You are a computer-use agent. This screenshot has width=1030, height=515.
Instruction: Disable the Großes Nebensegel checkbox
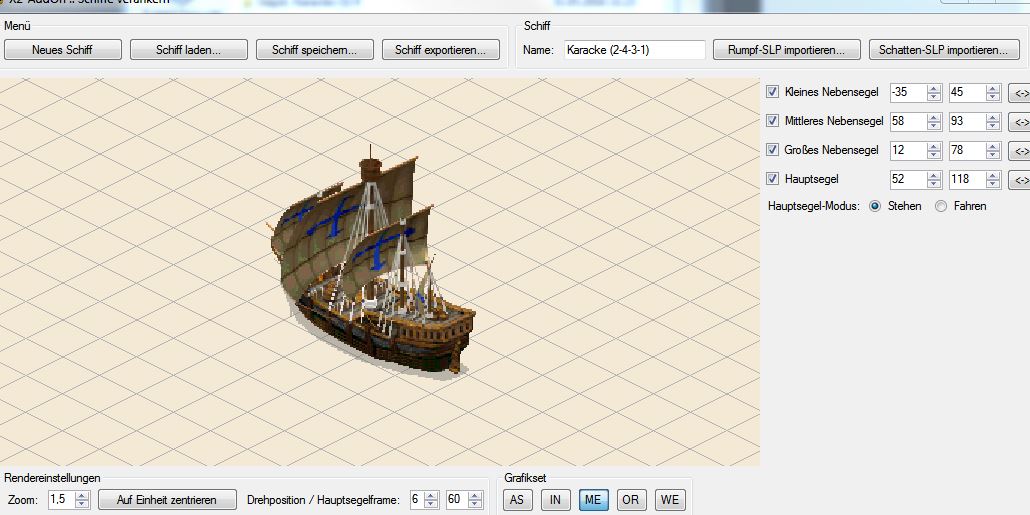(x=772, y=150)
